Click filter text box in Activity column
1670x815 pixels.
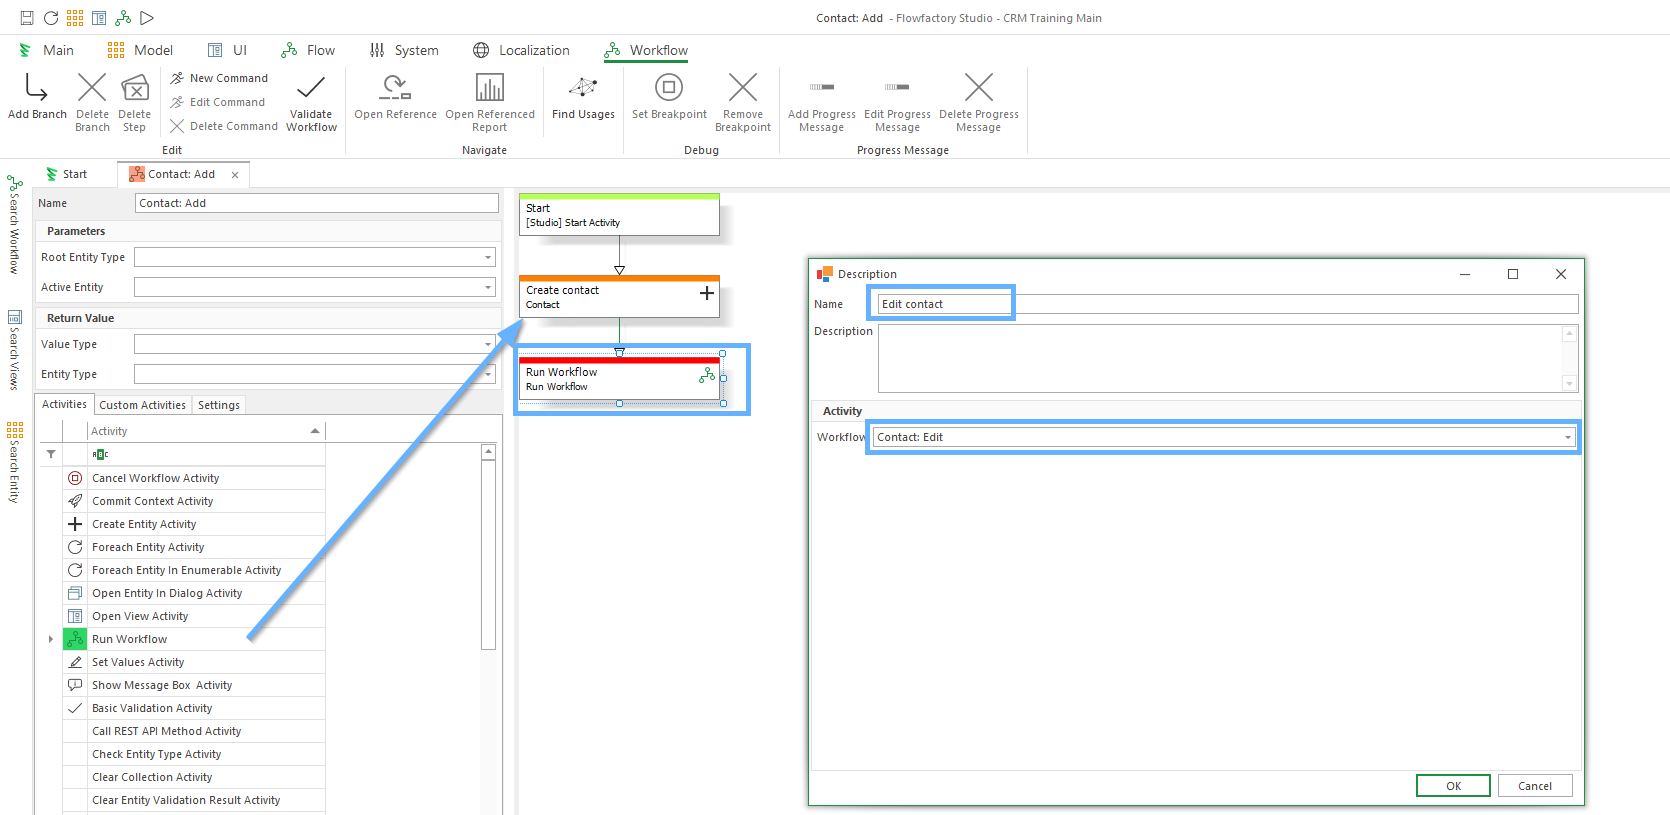point(206,454)
